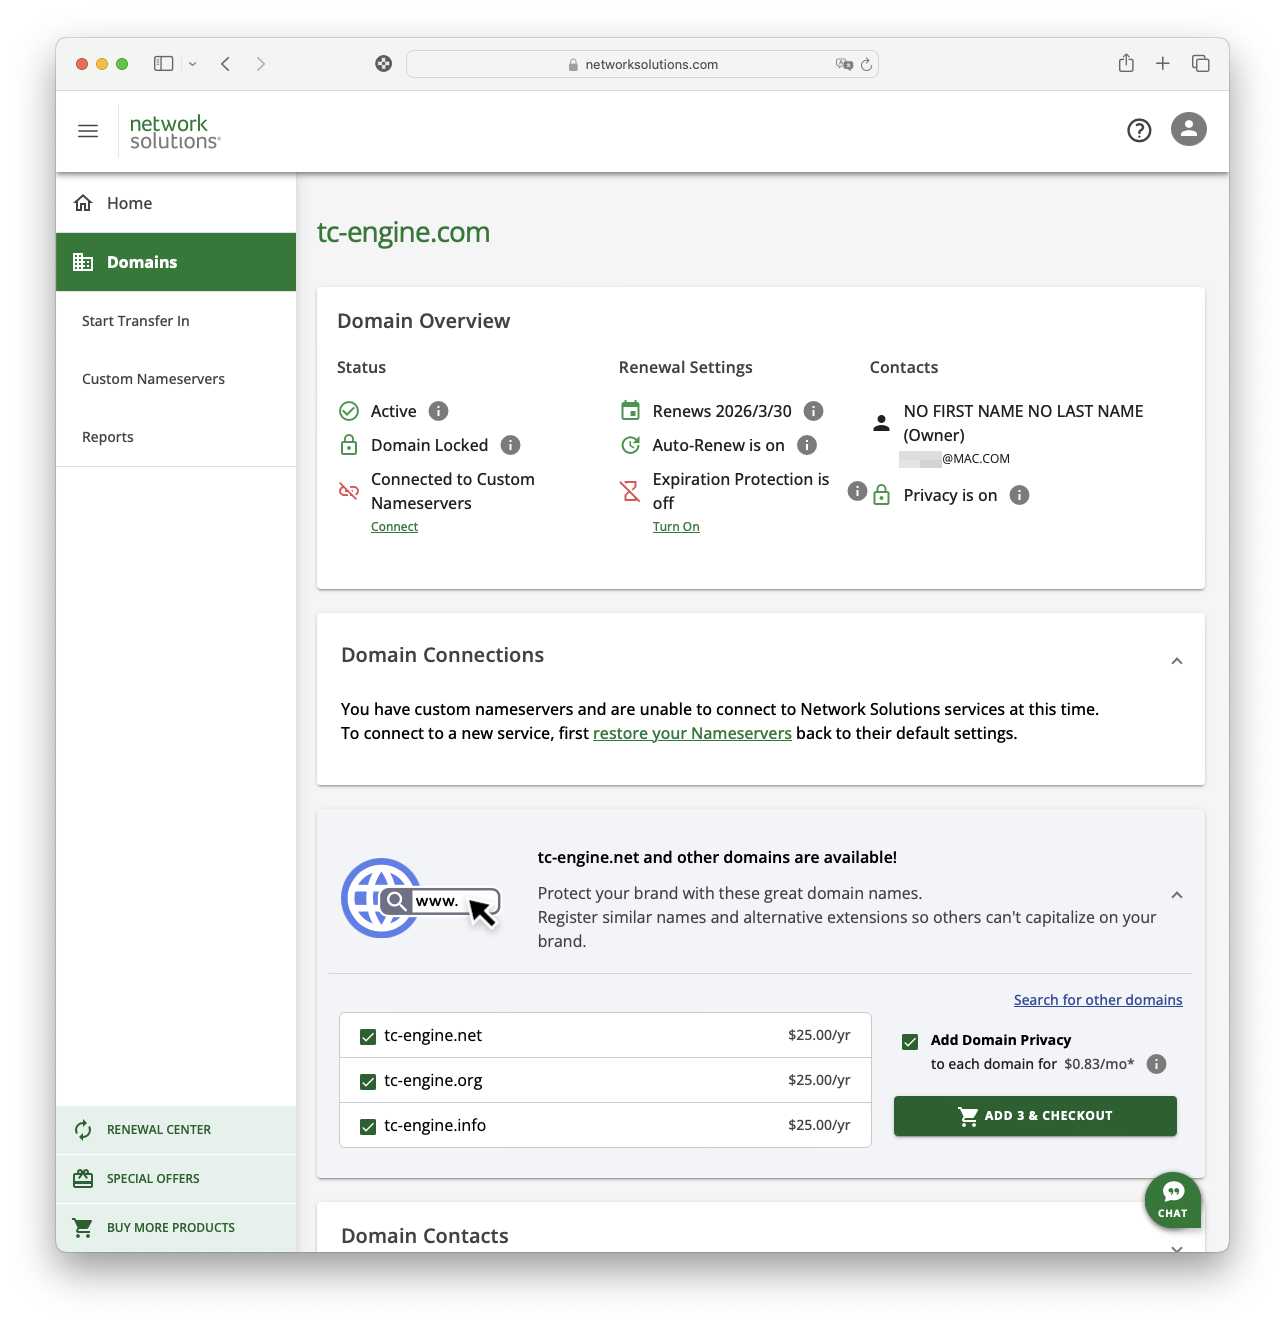Image resolution: width=1285 pixels, height=1326 pixels.
Task: Click the tc-engine.com page heading
Action: tap(403, 232)
